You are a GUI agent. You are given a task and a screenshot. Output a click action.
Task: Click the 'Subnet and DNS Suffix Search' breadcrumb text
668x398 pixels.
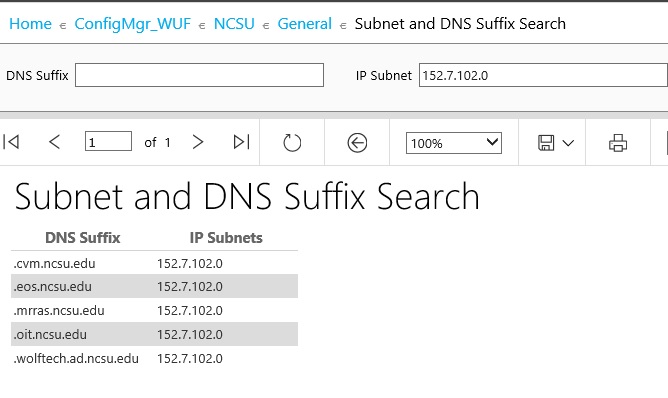click(x=460, y=24)
